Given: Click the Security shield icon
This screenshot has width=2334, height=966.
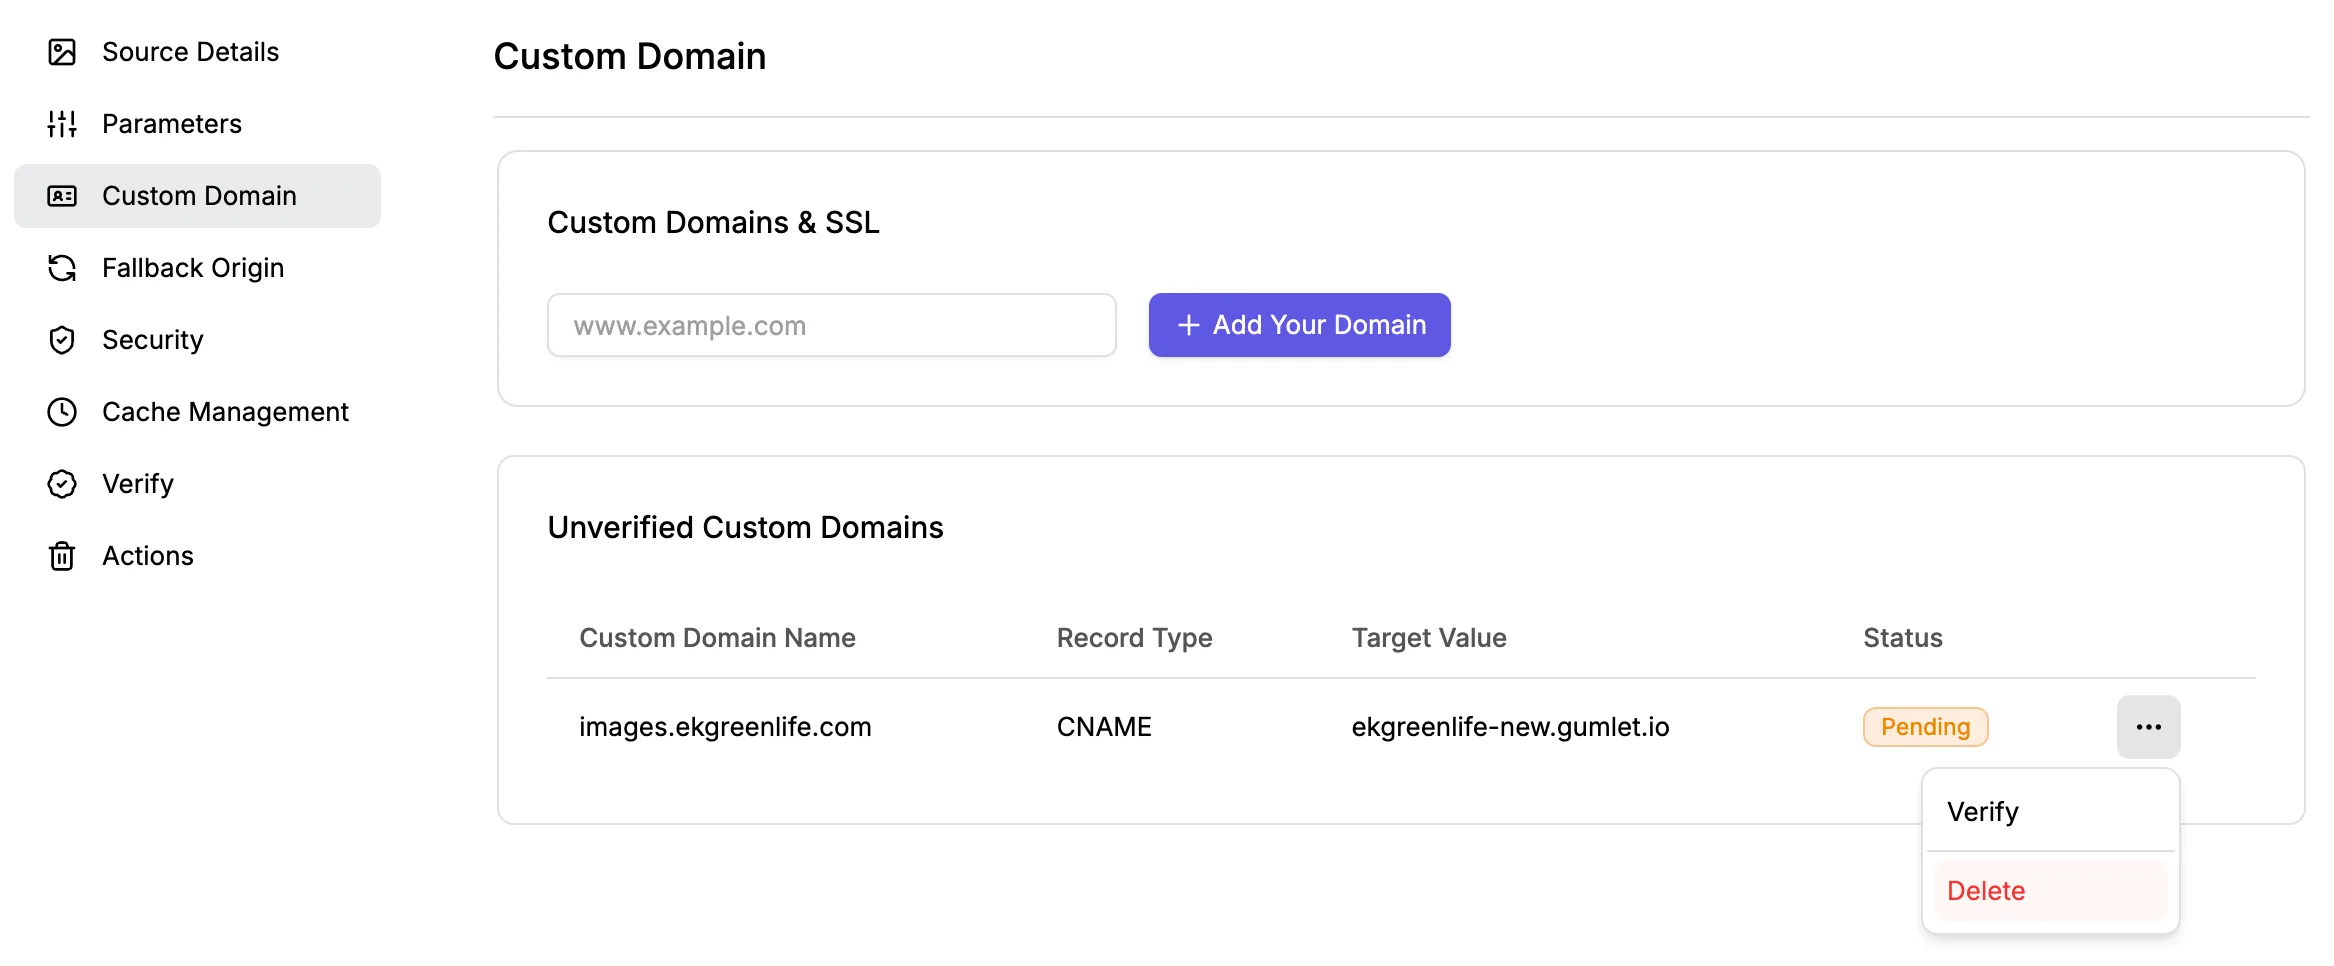Looking at the screenshot, I should (62, 340).
